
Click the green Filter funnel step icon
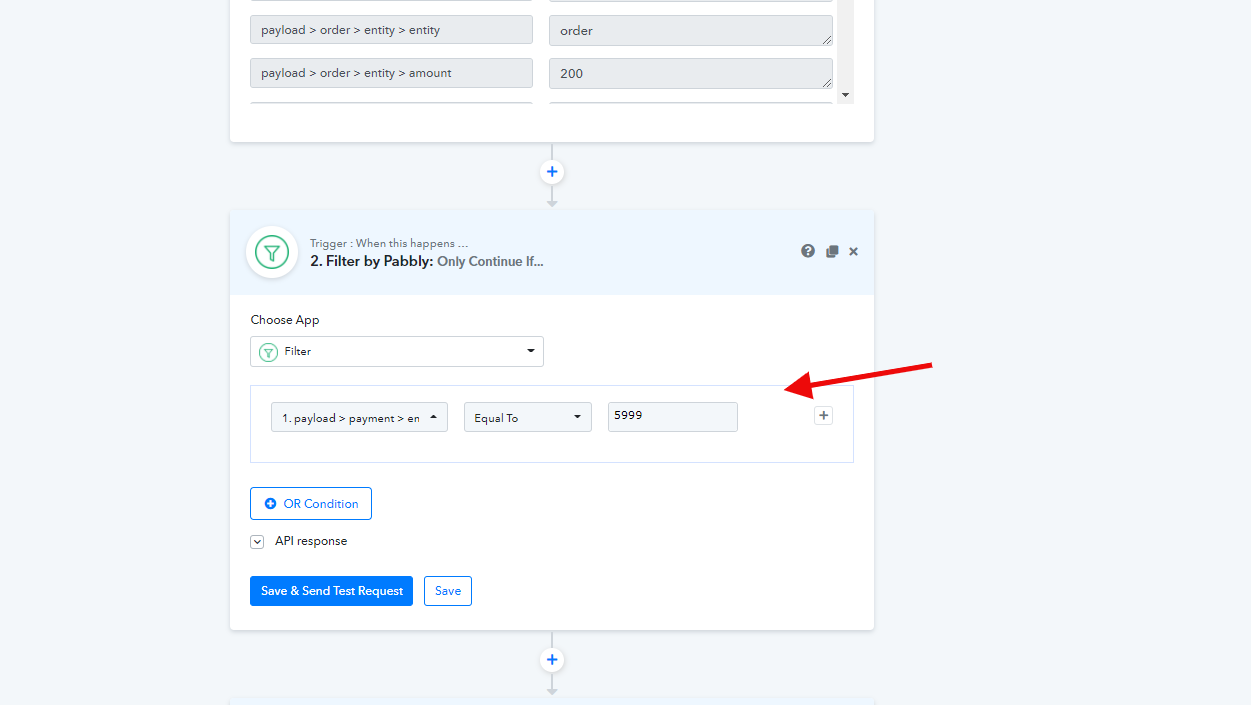point(272,252)
